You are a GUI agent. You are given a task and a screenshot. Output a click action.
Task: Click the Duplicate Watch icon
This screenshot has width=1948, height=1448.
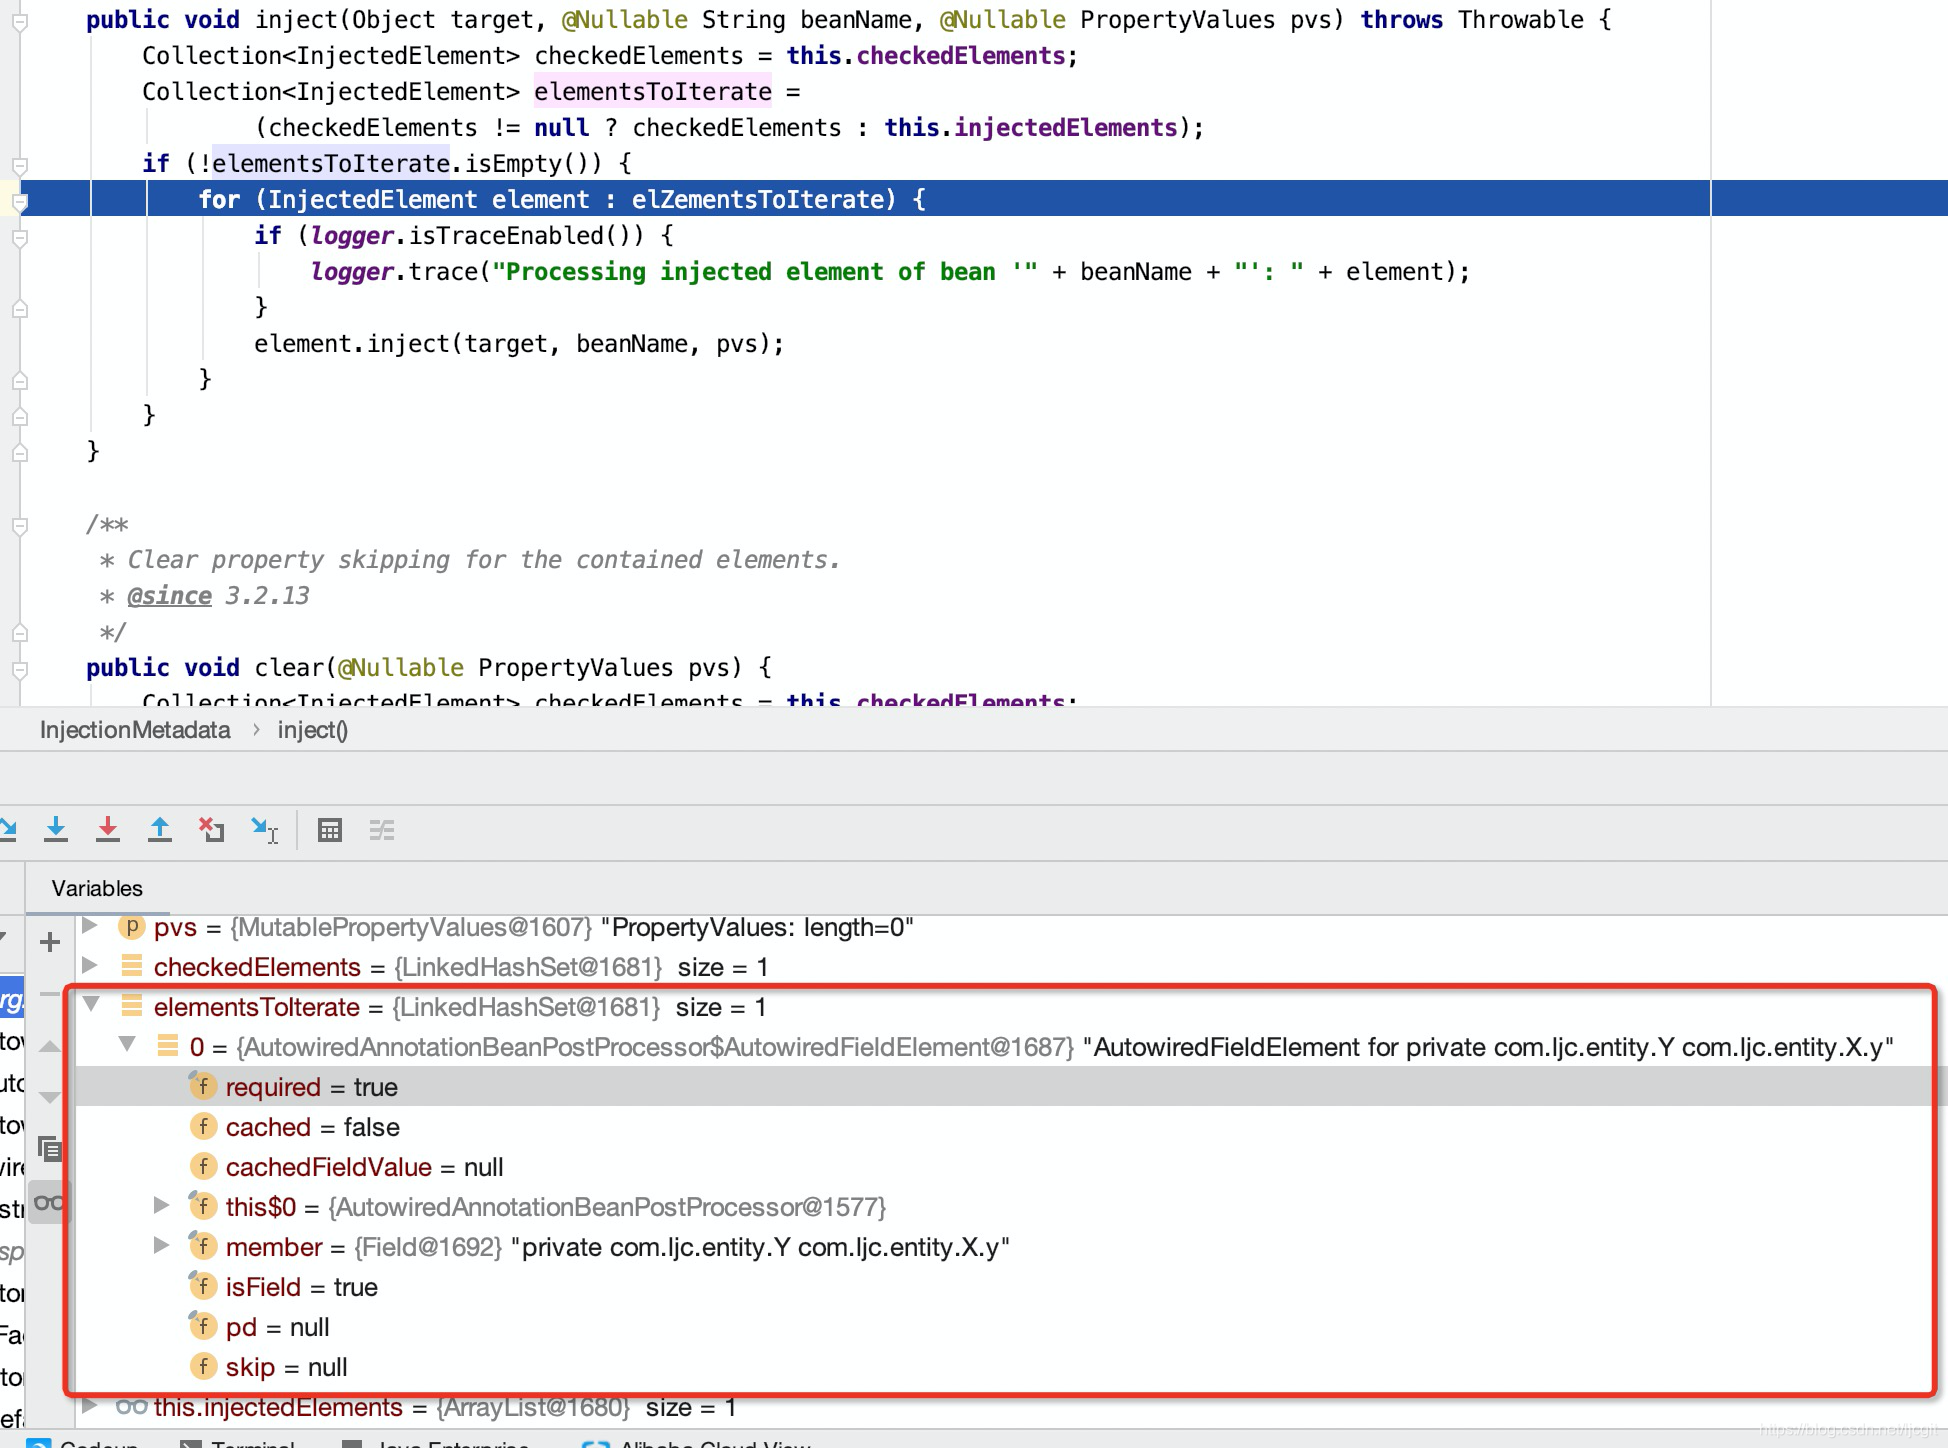[x=50, y=1149]
